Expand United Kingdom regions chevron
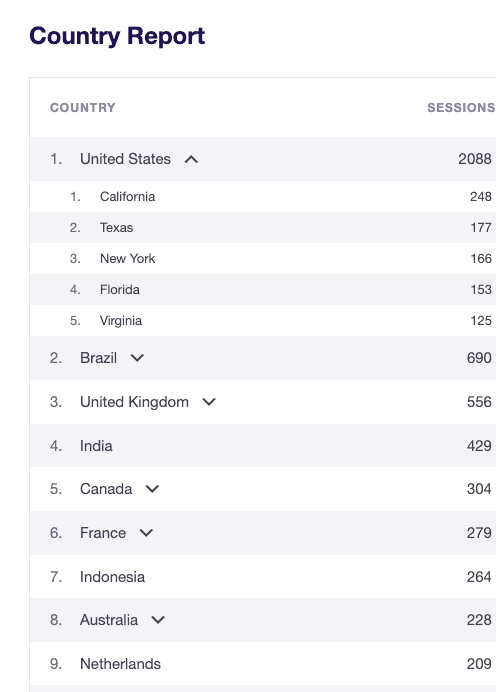 (209, 402)
